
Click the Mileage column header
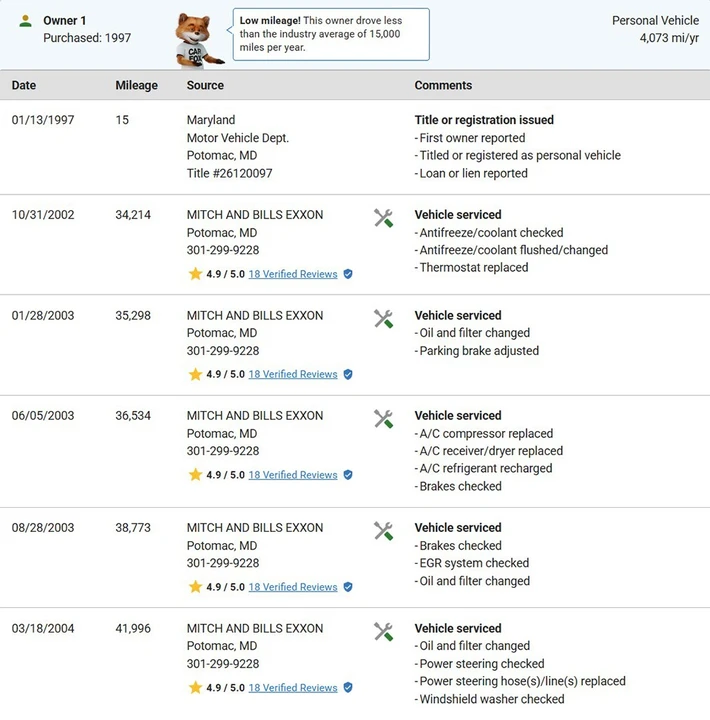click(136, 85)
